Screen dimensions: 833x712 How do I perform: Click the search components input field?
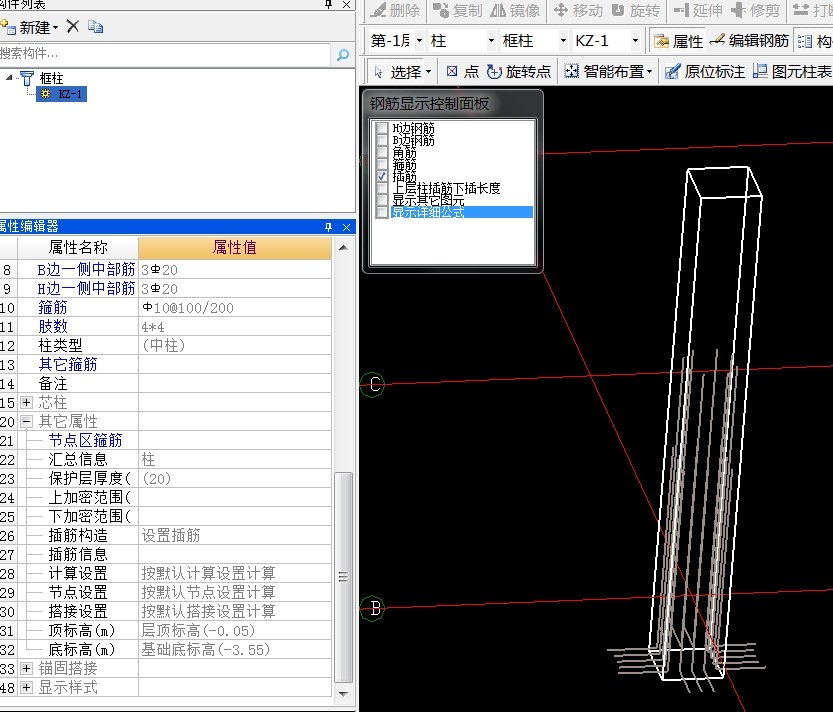[x=165, y=54]
